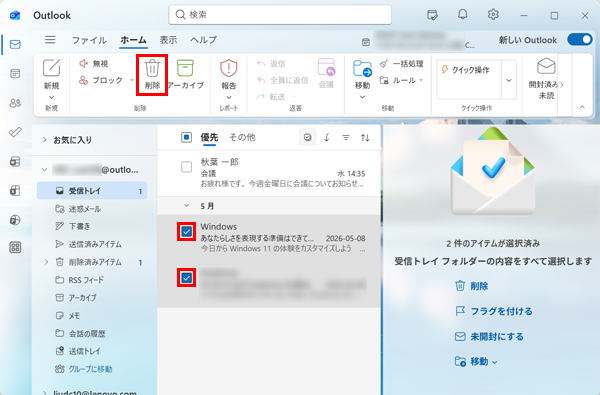Viewport: 600px width, 395px height.
Task: Click 受信トレイ フォルダーの内容をすべて選択します
Action: (493, 261)
